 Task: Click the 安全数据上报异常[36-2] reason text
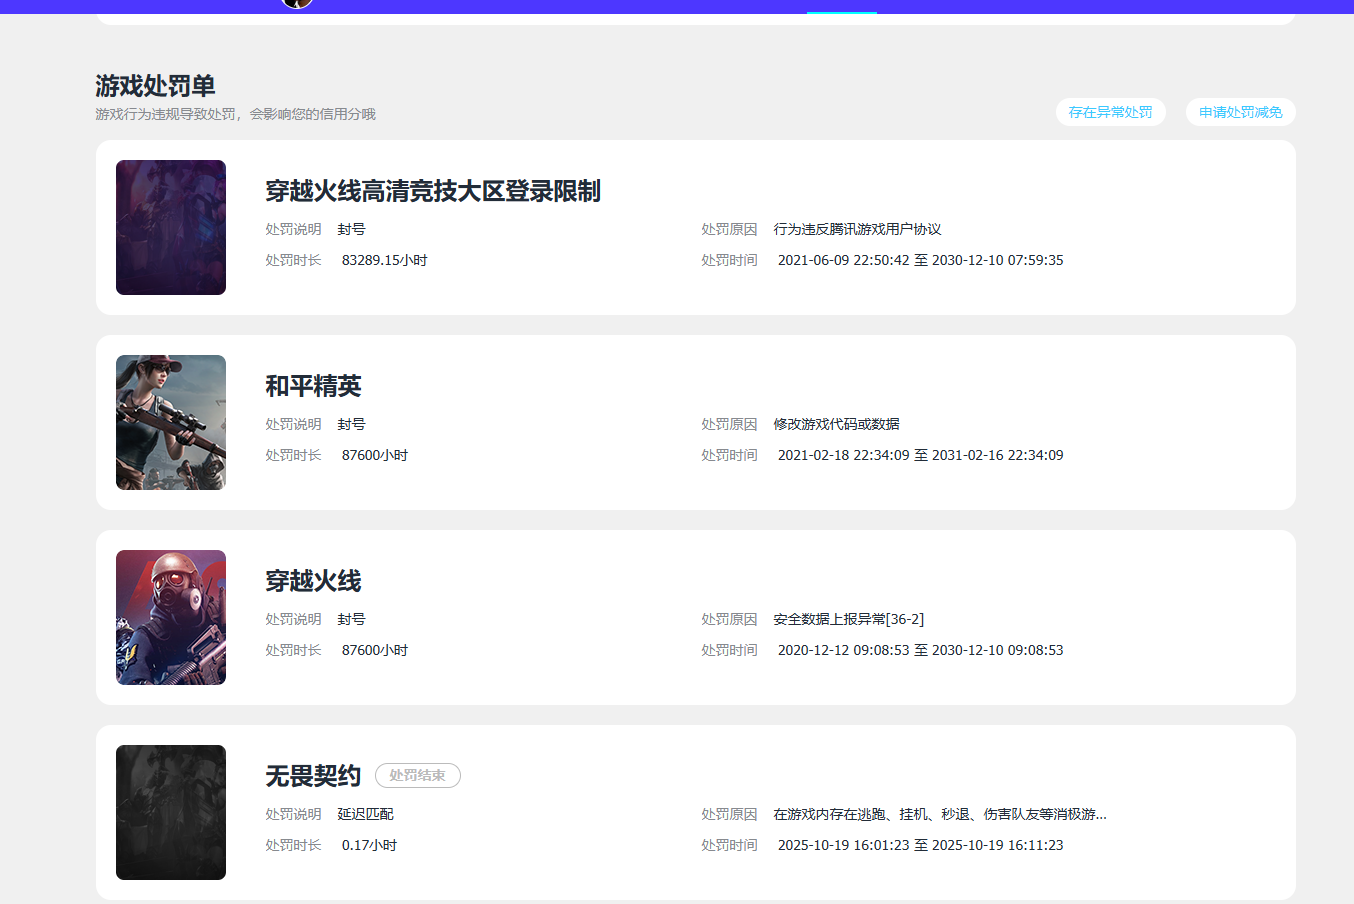click(x=849, y=619)
